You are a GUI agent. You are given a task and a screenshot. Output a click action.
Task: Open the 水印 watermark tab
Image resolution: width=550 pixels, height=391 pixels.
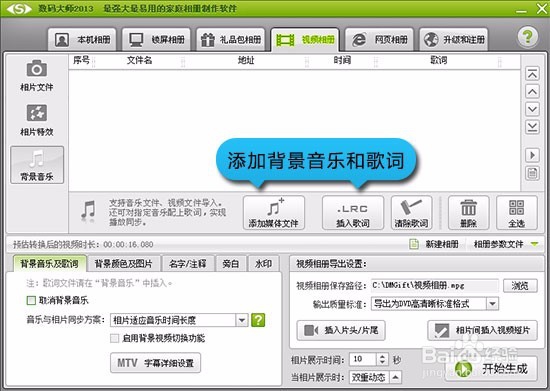coord(263,264)
